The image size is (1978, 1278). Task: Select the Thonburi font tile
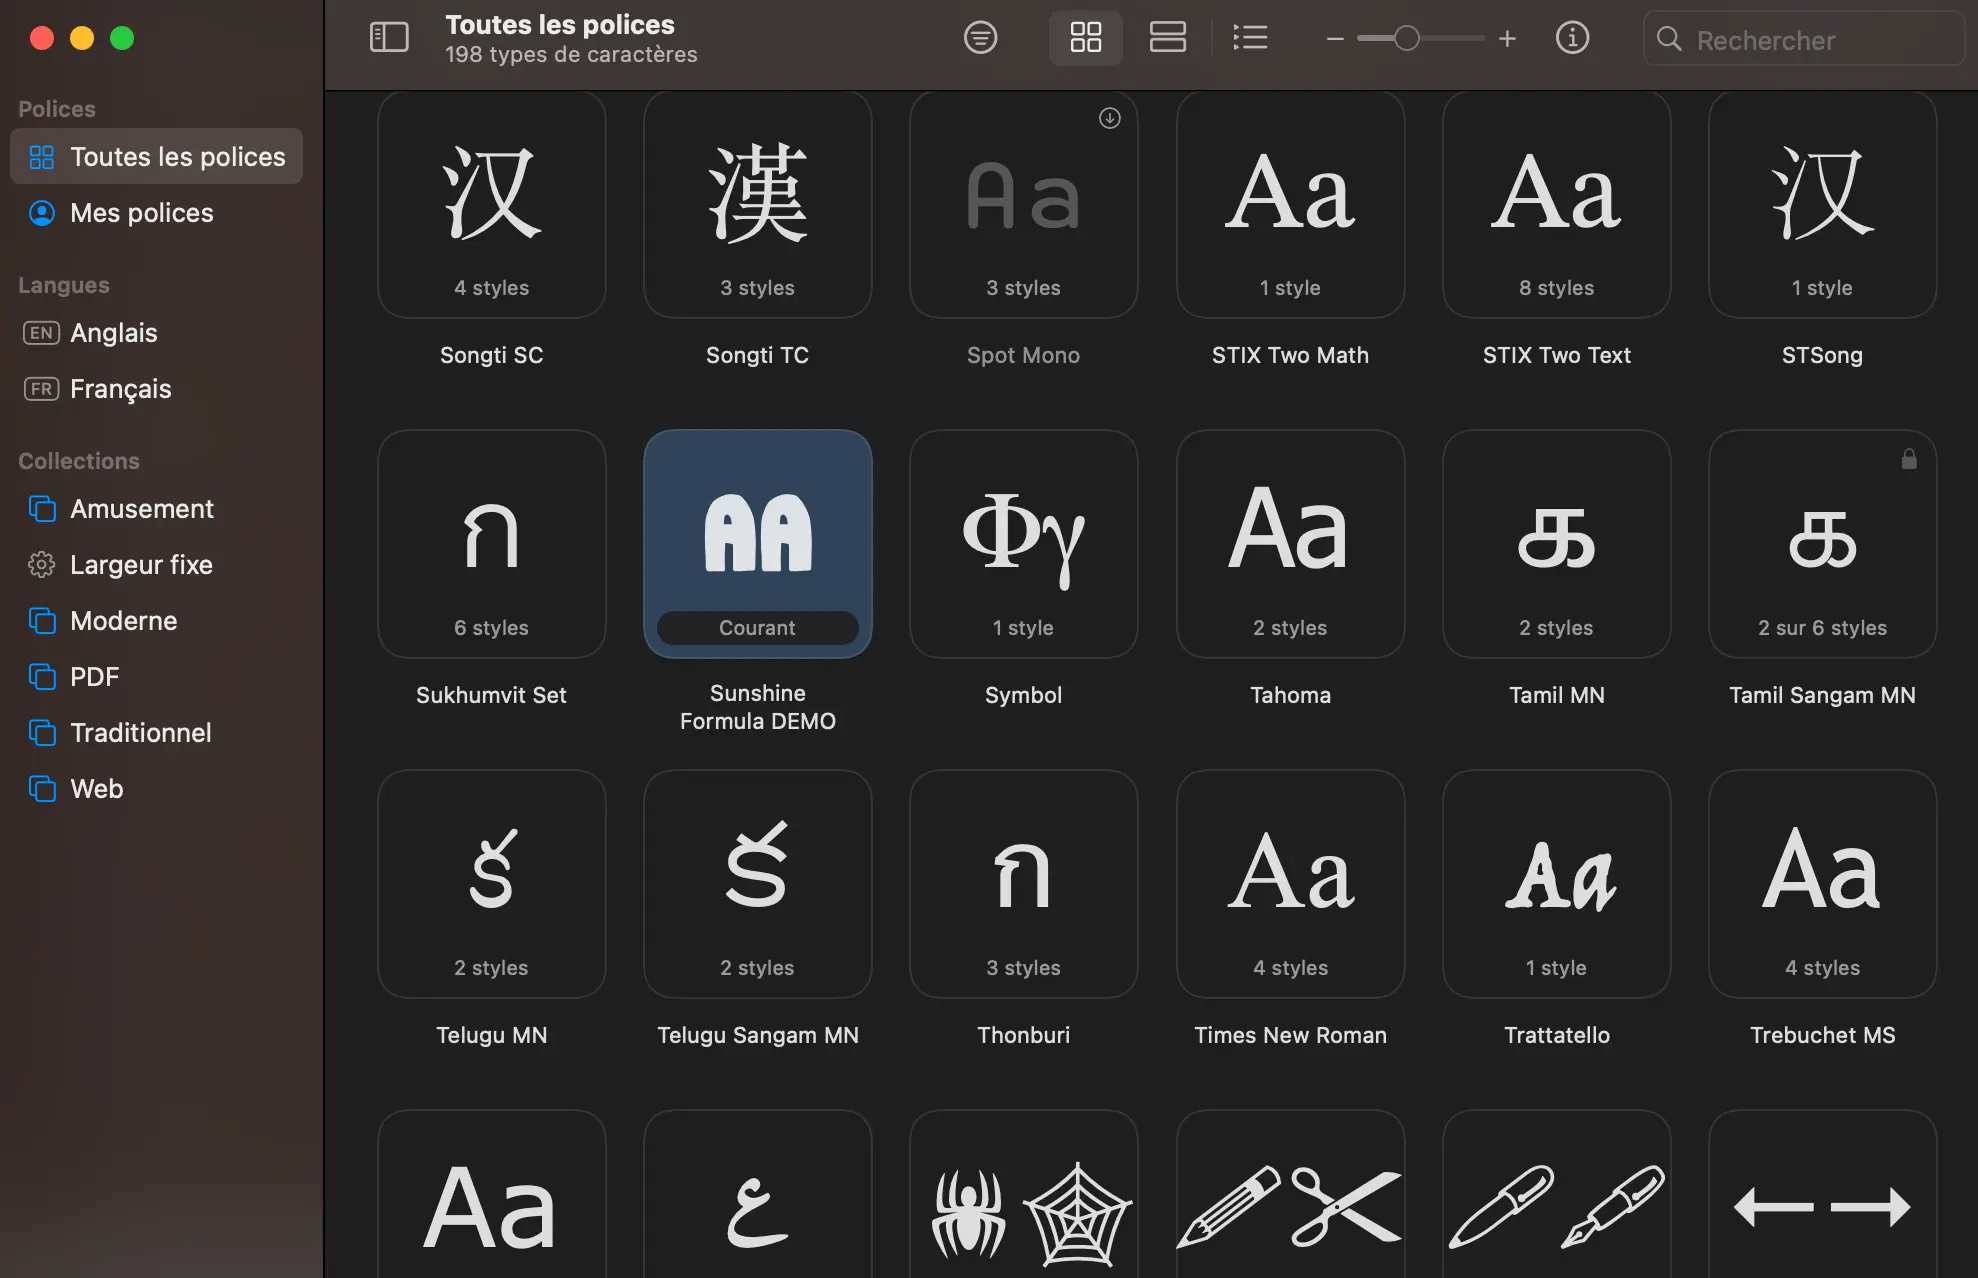pos(1023,884)
